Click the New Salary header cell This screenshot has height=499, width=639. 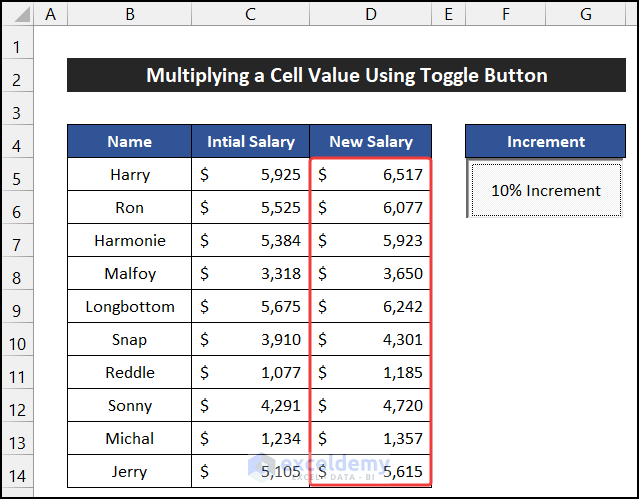370,142
